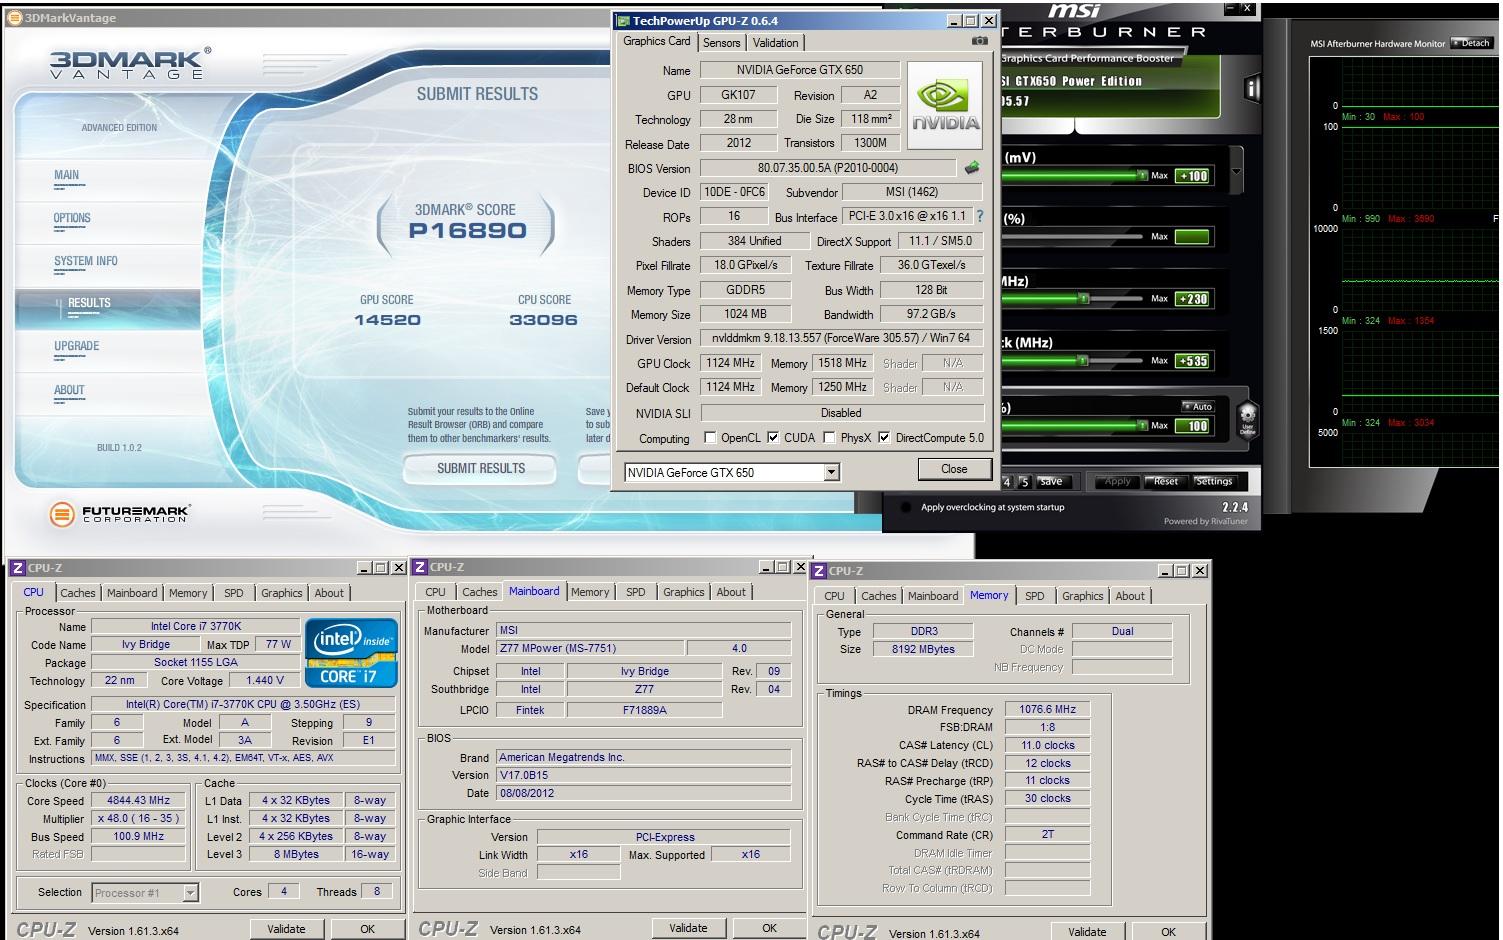Click the GPU-Z screenshot camera icon

click(979, 41)
